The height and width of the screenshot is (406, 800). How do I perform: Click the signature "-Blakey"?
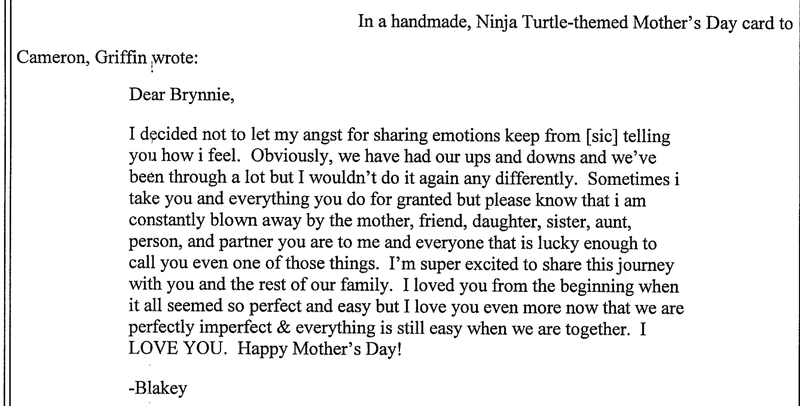pyautogui.click(x=158, y=389)
